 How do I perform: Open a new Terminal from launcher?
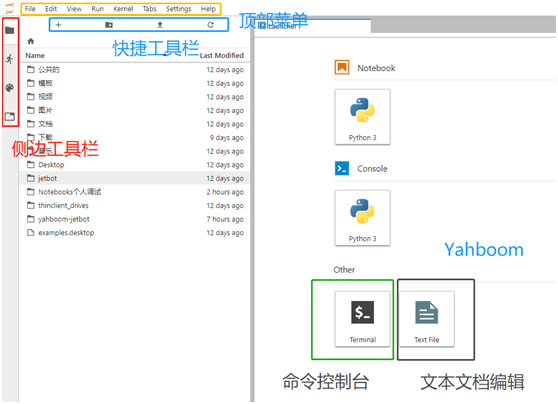tap(362, 319)
